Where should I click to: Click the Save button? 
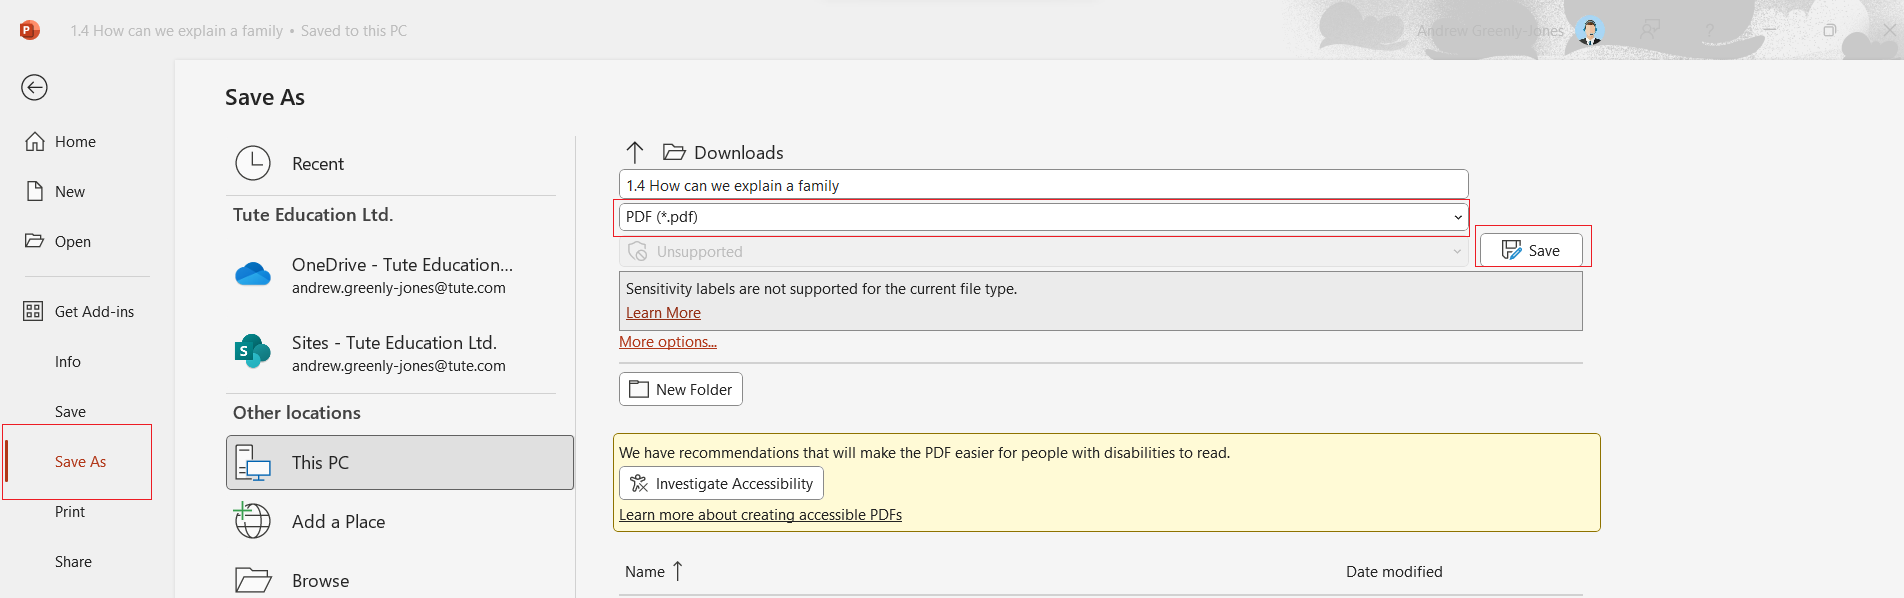[1531, 250]
